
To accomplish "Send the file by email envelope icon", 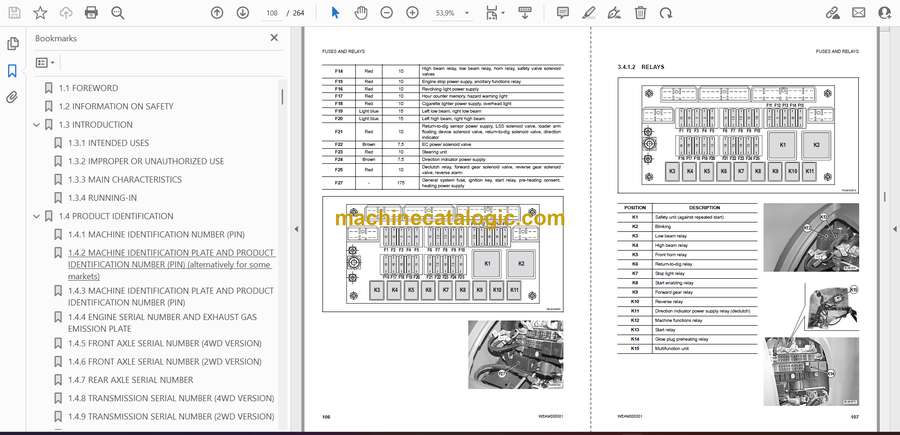I will [859, 13].
